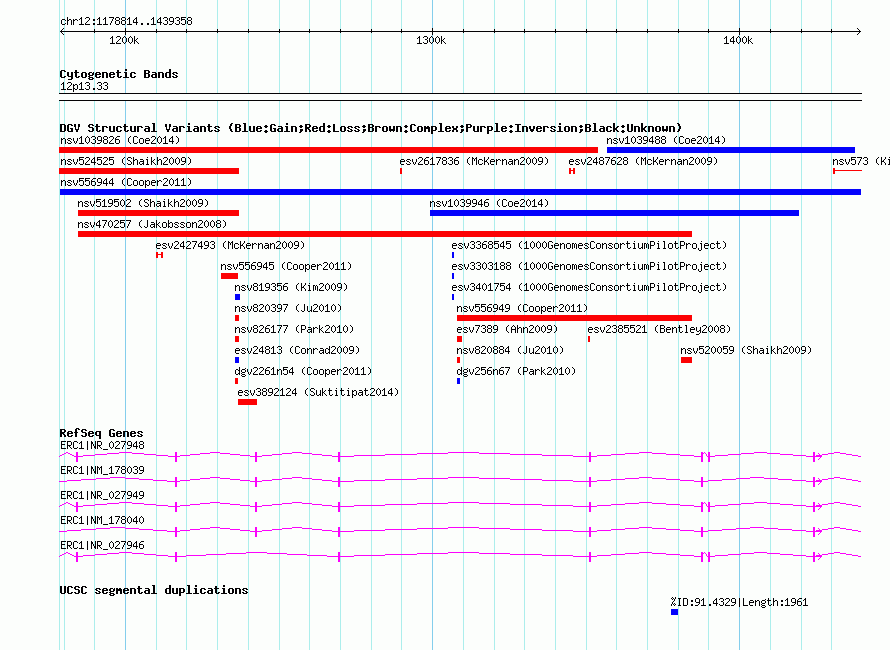Click the %ID:91.4329|Length:1961 label
The width and height of the screenshot is (890, 650).
739,602
